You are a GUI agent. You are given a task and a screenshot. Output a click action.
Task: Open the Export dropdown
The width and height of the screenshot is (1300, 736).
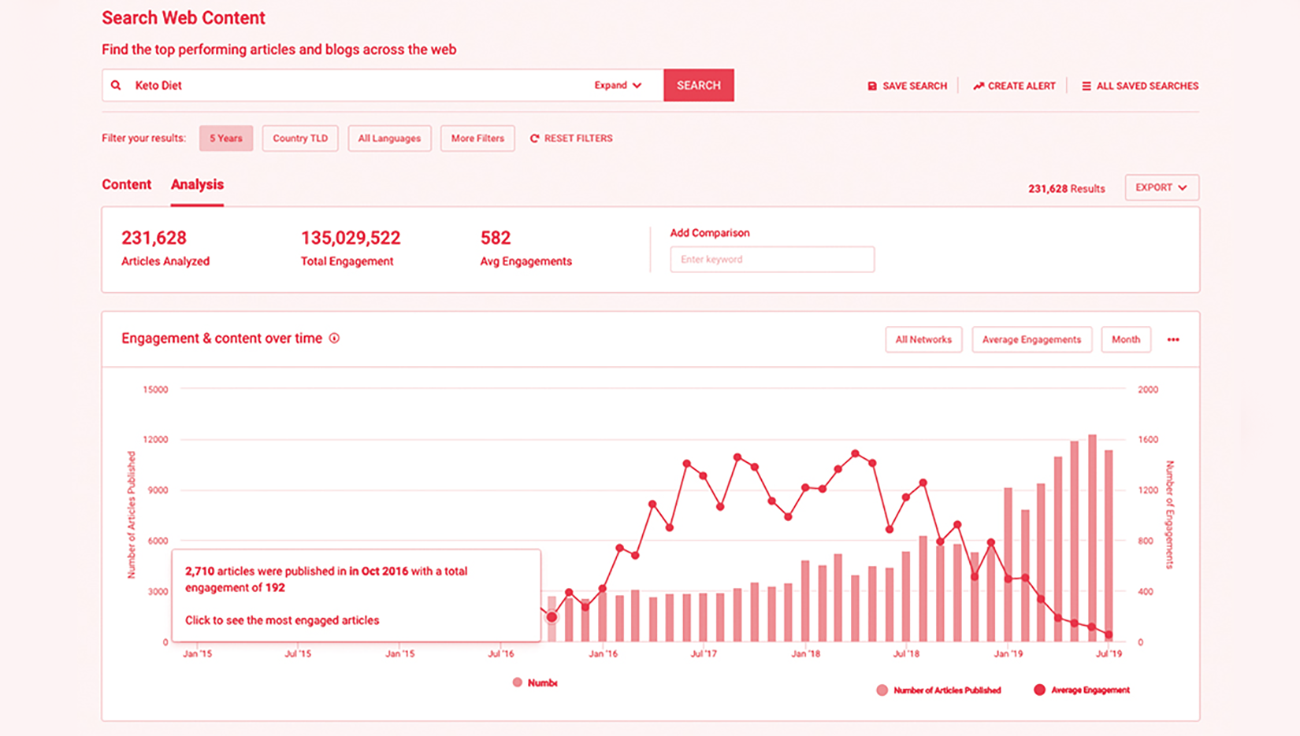point(1161,188)
